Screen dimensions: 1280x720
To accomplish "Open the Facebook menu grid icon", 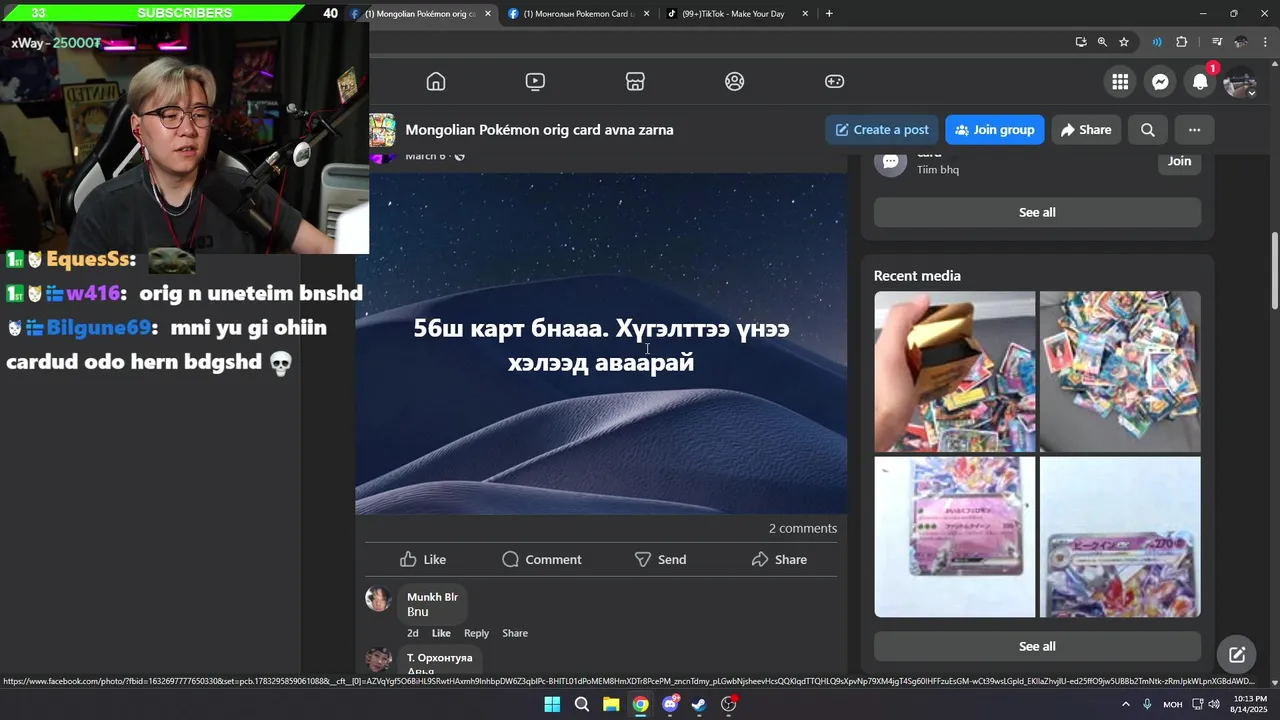I will [1120, 82].
